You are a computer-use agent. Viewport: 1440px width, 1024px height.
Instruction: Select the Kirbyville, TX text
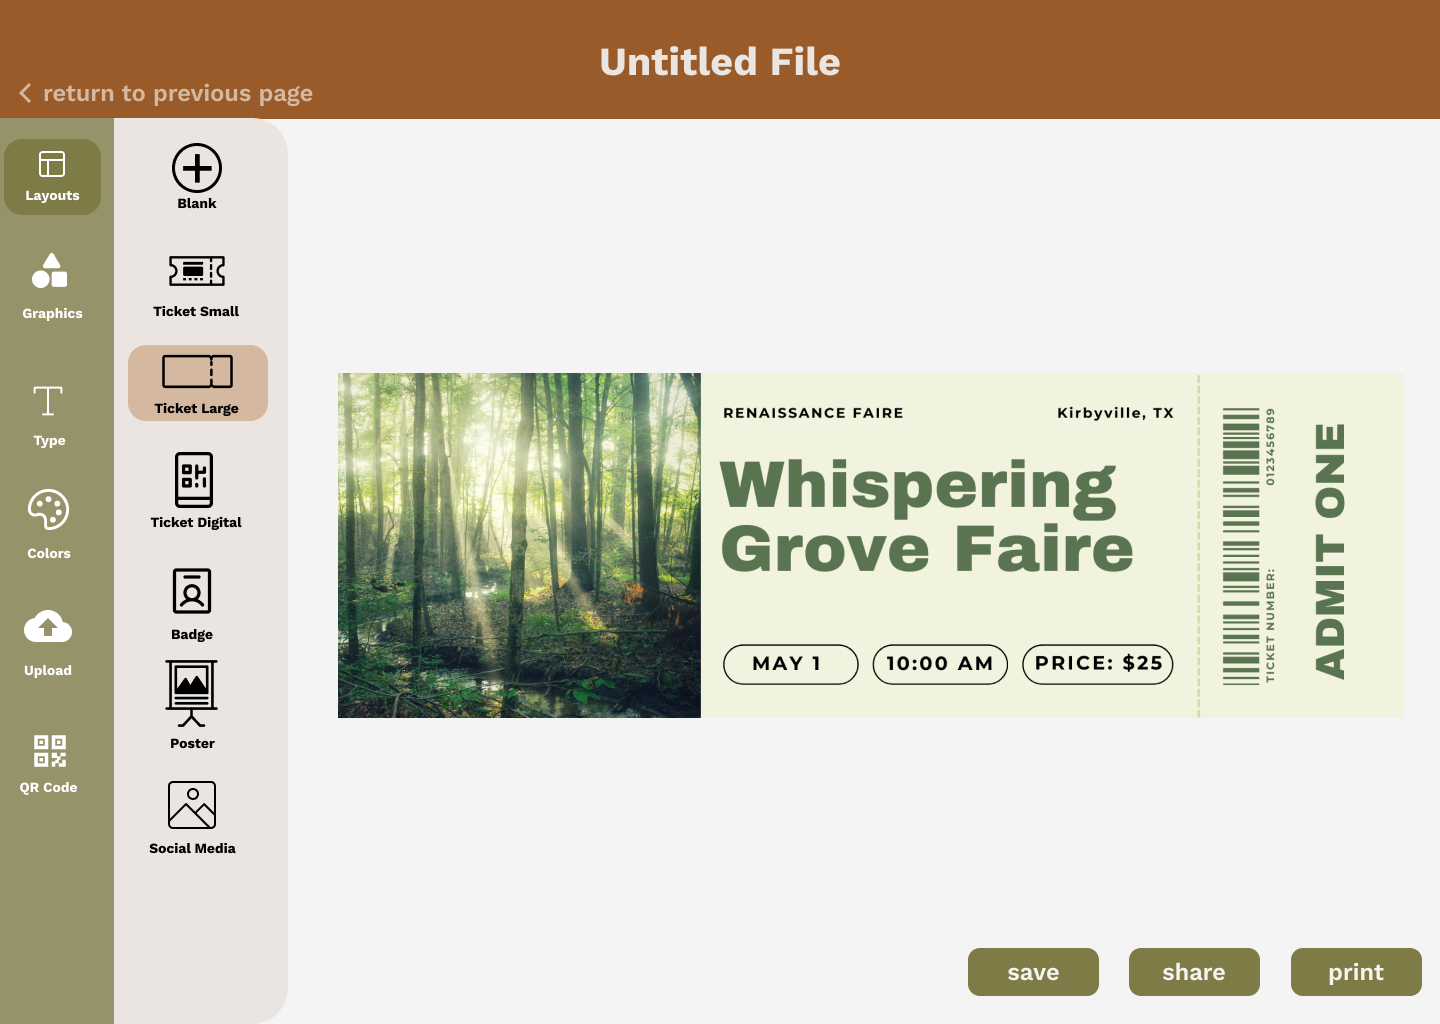(1115, 413)
